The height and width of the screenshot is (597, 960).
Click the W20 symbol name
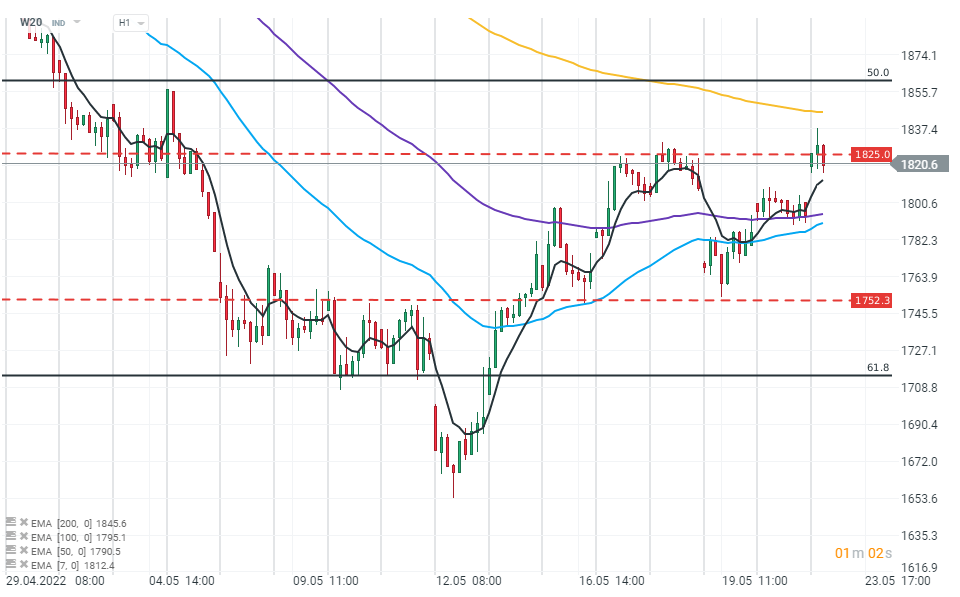[x=31, y=22]
